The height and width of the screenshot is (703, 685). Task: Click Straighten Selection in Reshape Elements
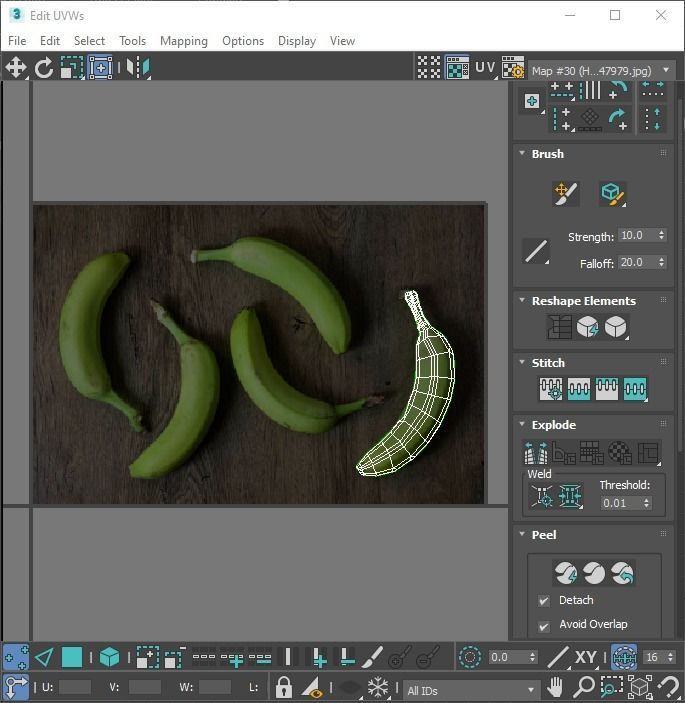(x=559, y=327)
